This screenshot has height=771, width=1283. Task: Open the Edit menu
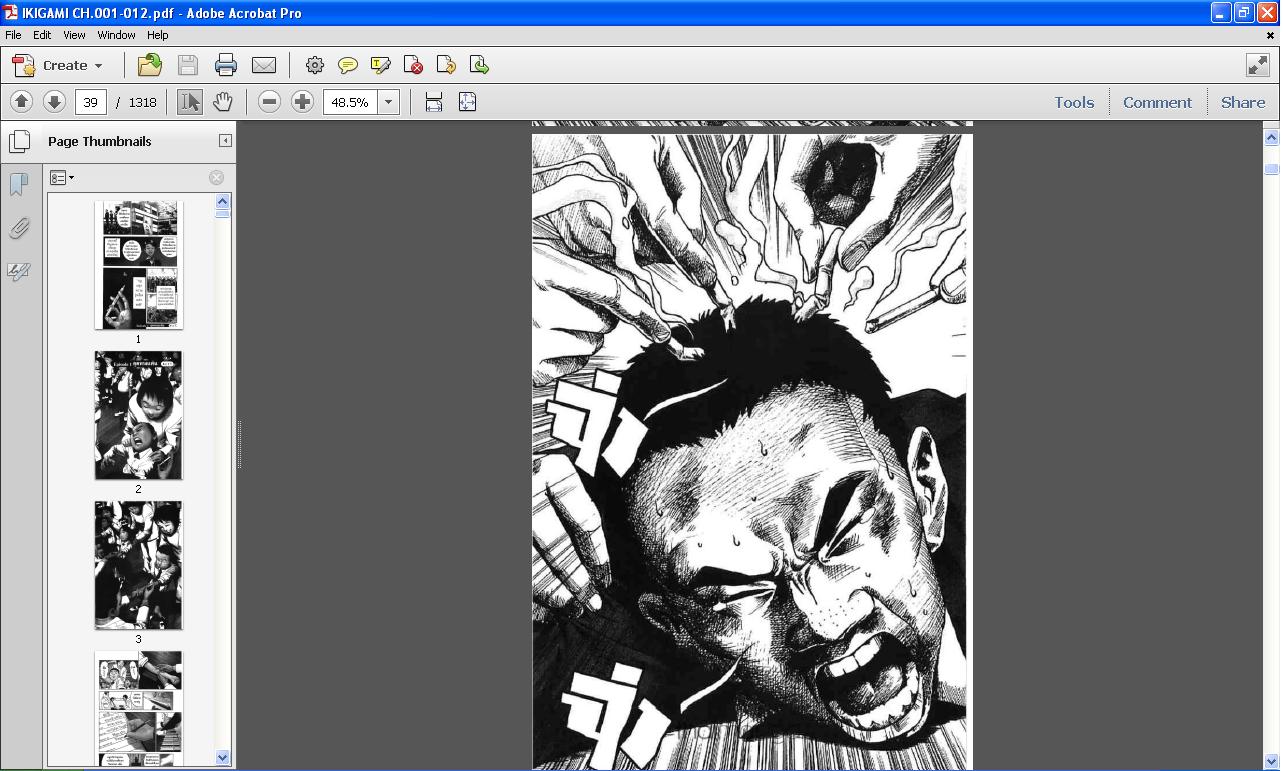coord(42,35)
